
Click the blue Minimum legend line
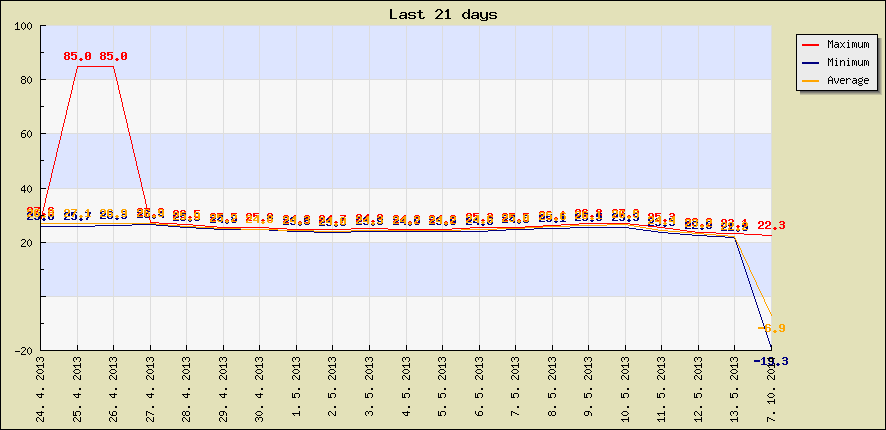810,62
